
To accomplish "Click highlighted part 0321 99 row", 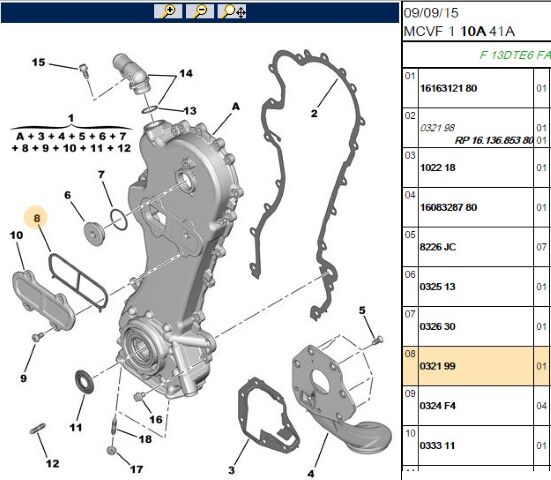I will point(476,365).
